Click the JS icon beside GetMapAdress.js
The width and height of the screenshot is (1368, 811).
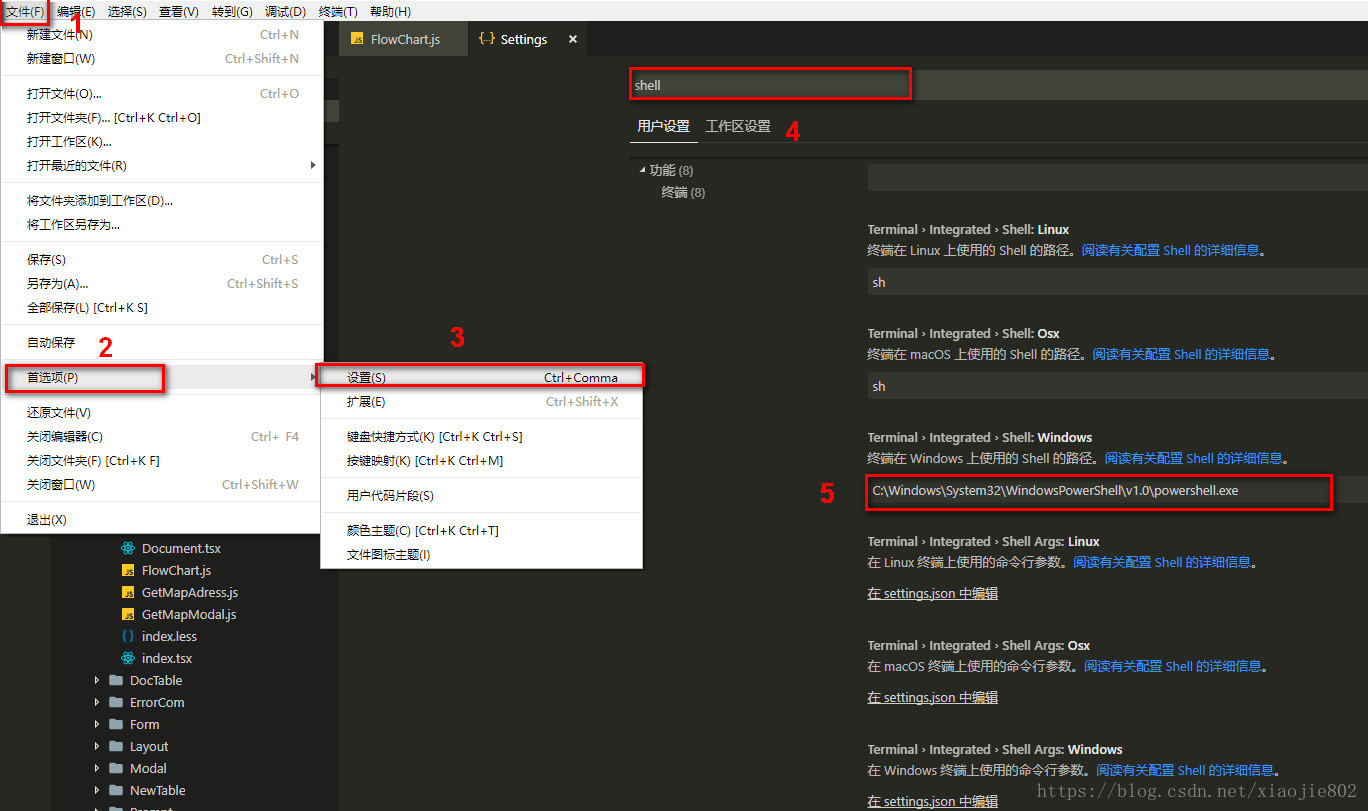coord(128,592)
